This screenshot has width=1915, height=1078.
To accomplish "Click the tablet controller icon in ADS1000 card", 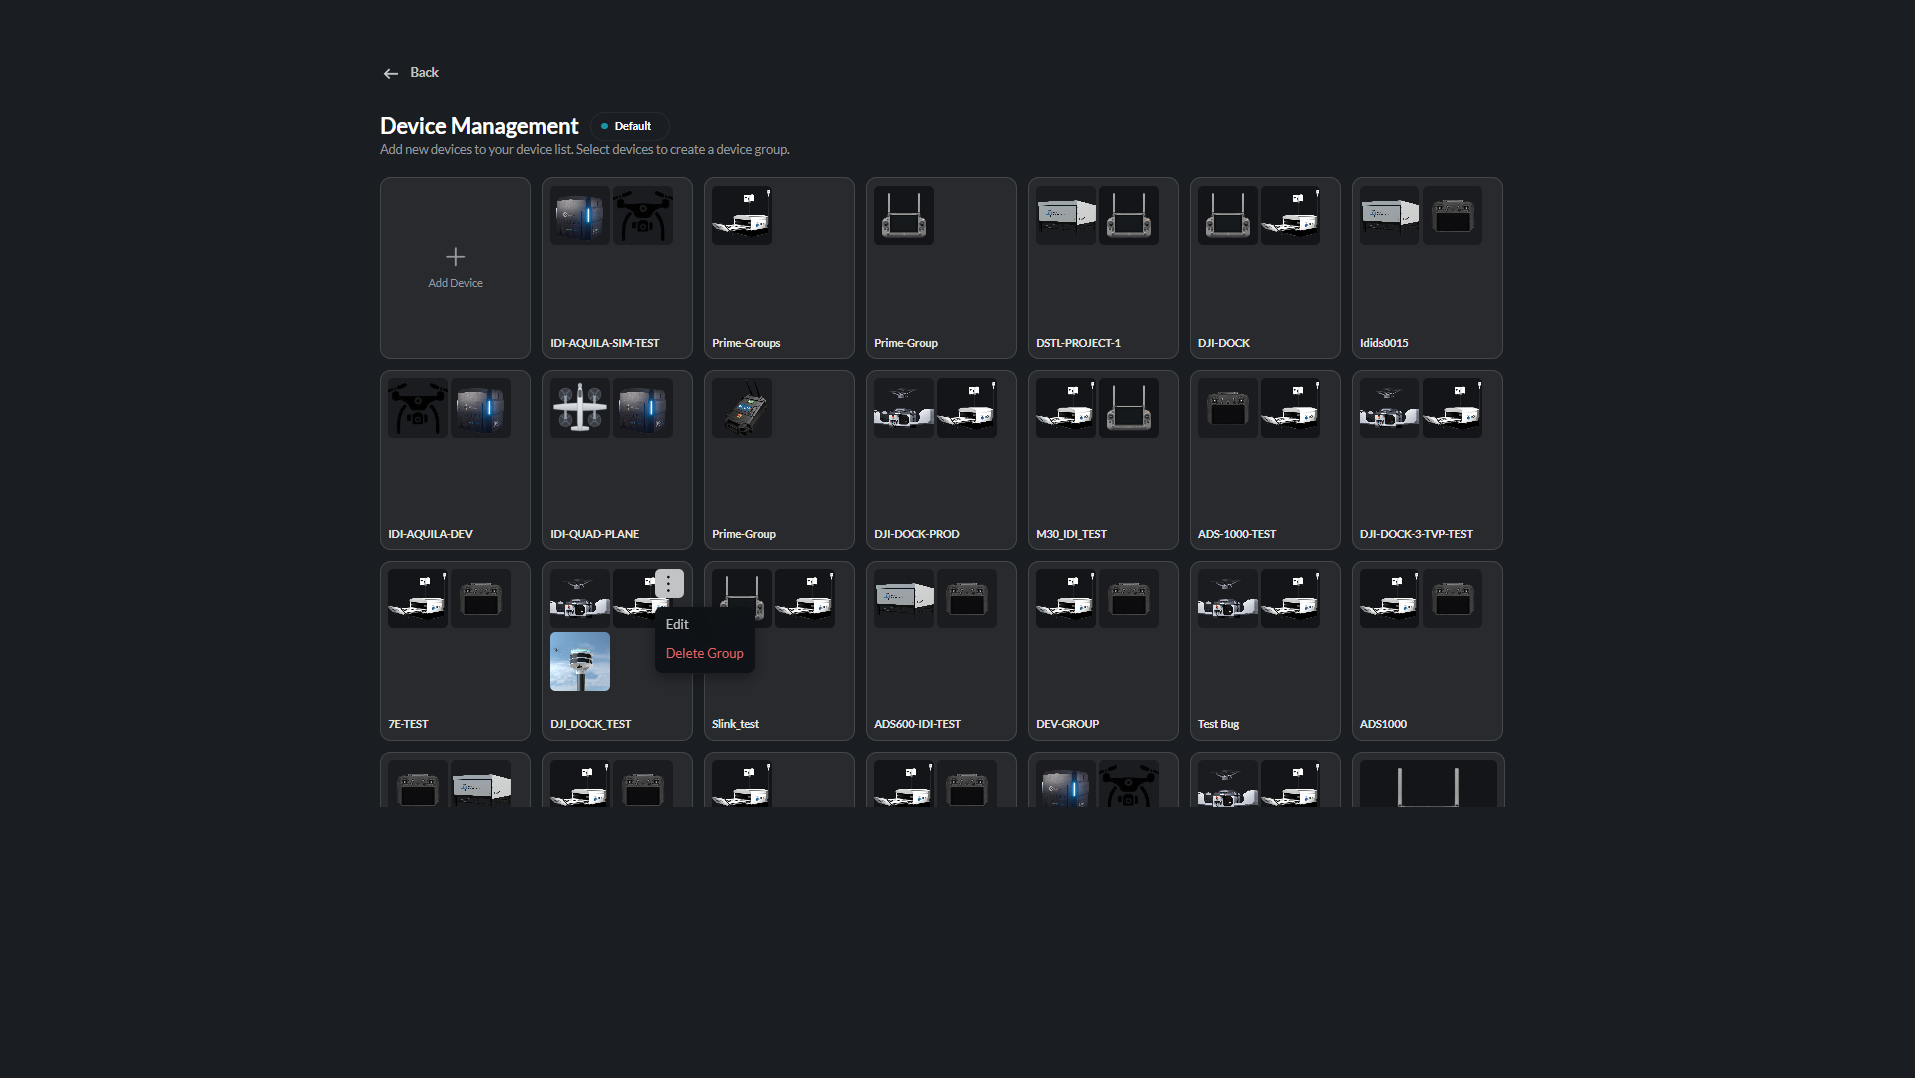I will click(1453, 598).
